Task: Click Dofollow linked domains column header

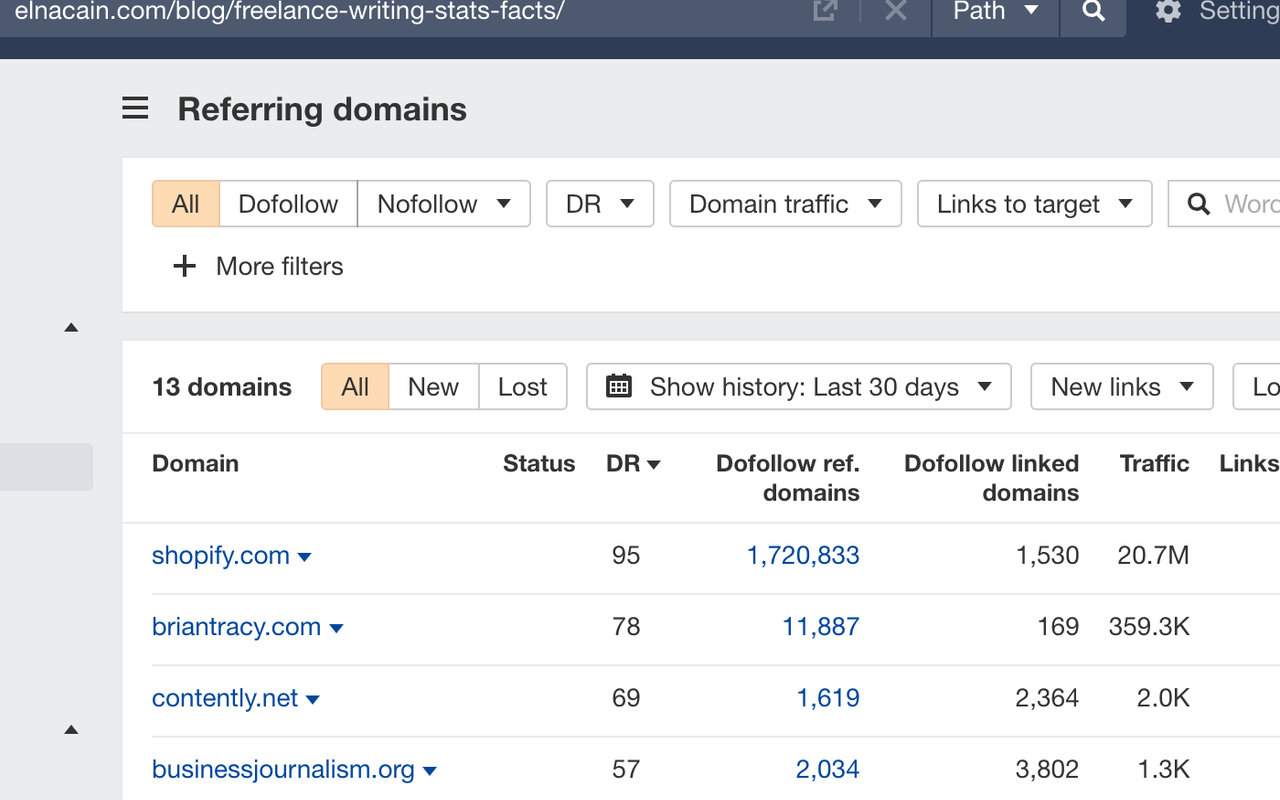Action: (992, 478)
